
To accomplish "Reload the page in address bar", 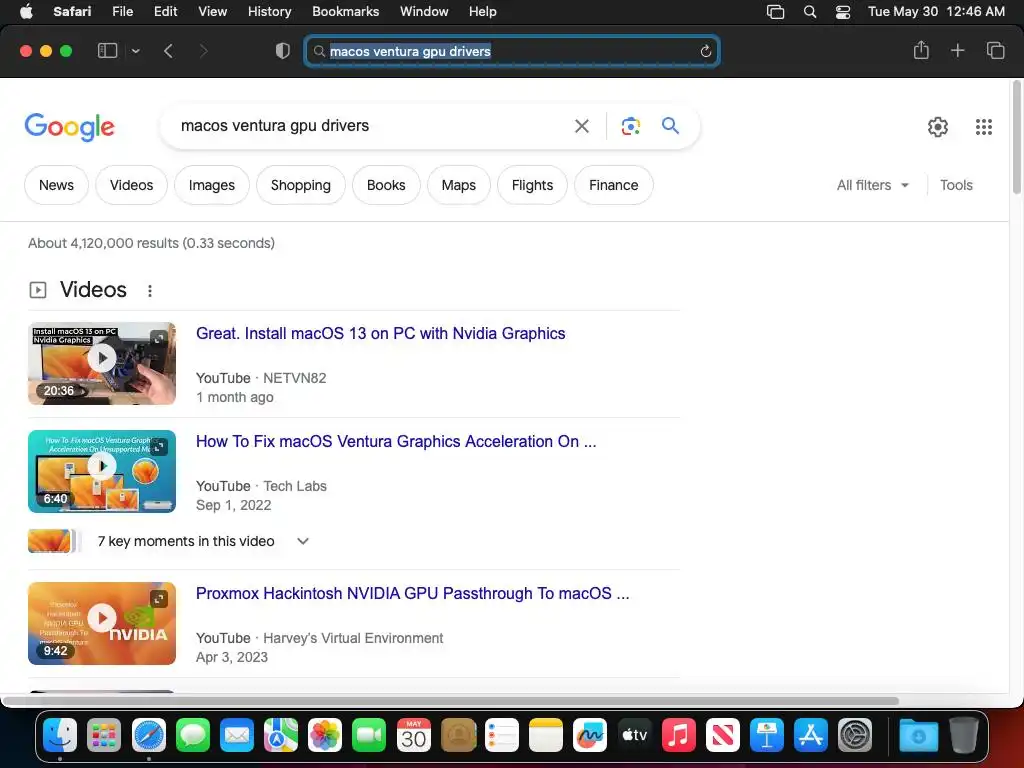I will [705, 51].
